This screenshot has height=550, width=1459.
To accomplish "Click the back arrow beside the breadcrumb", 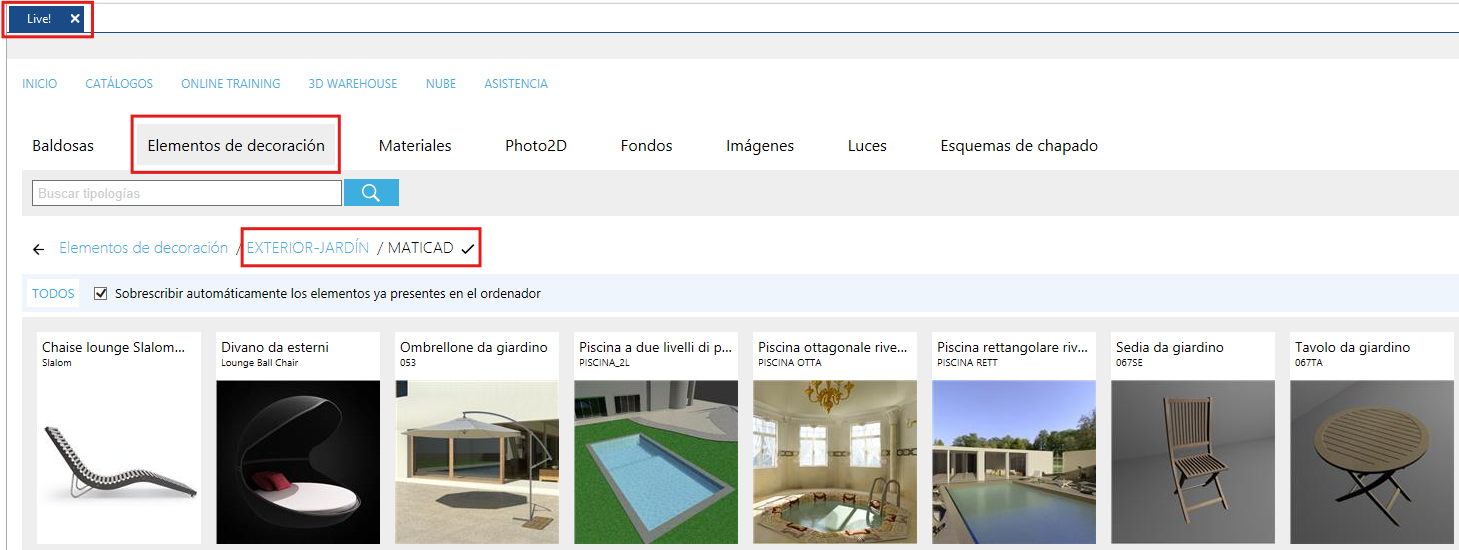I will click(x=39, y=249).
